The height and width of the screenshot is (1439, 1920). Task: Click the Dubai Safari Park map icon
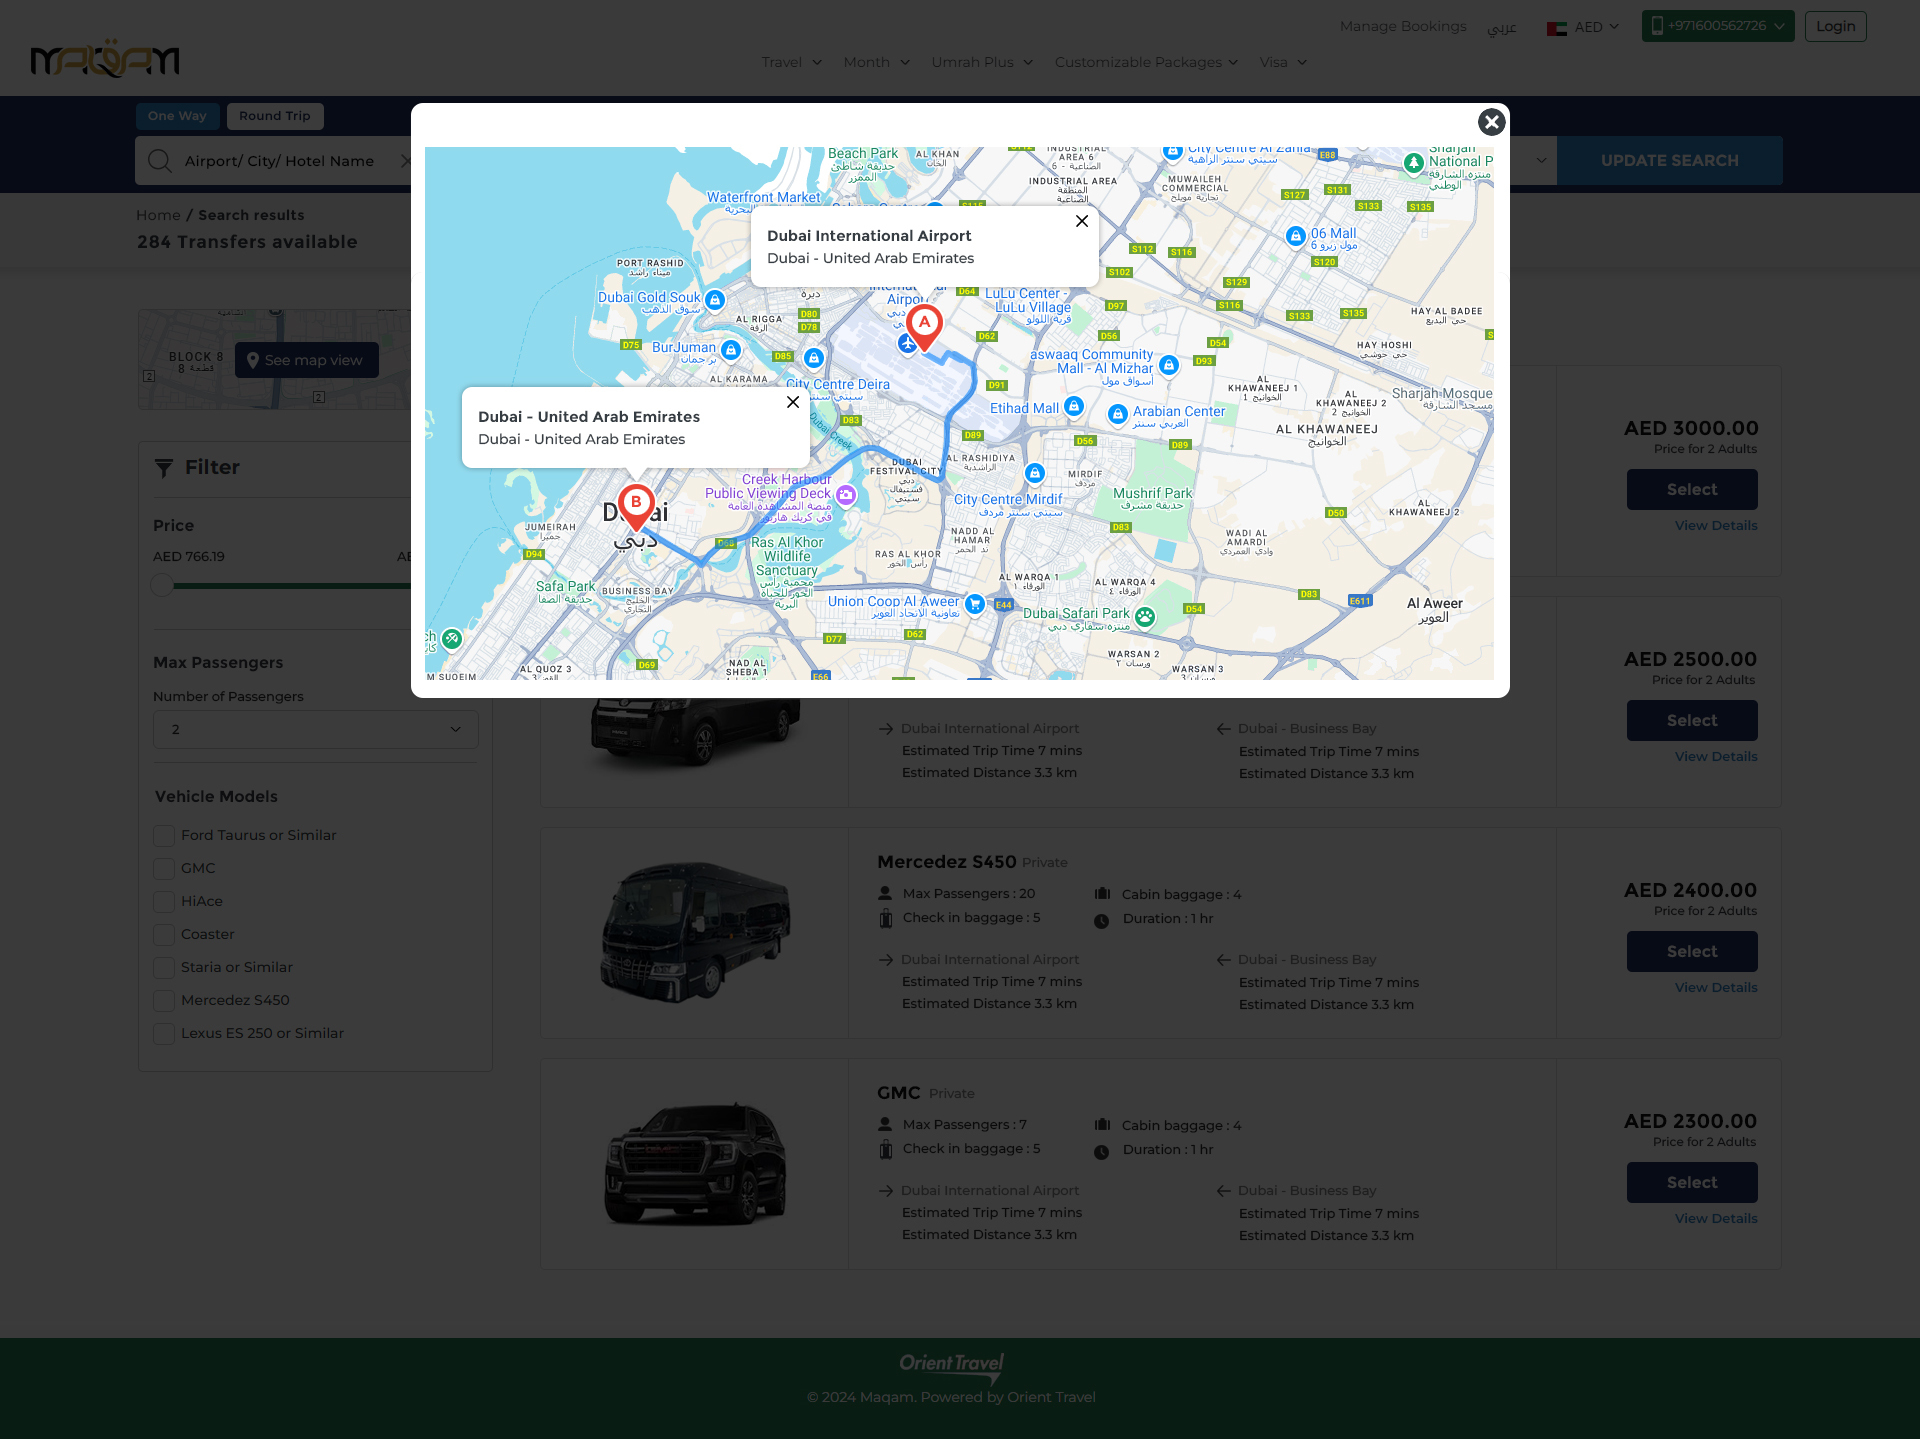coord(1145,617)
